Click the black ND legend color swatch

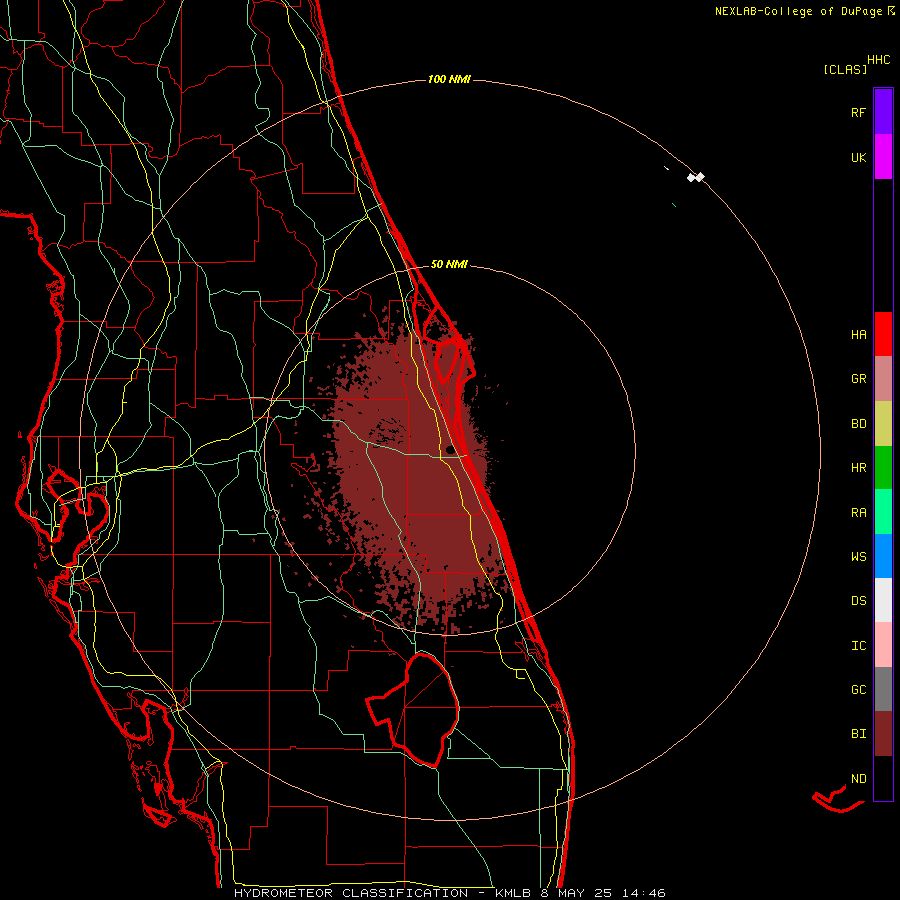pyautogui.click(x=883, y=778)
